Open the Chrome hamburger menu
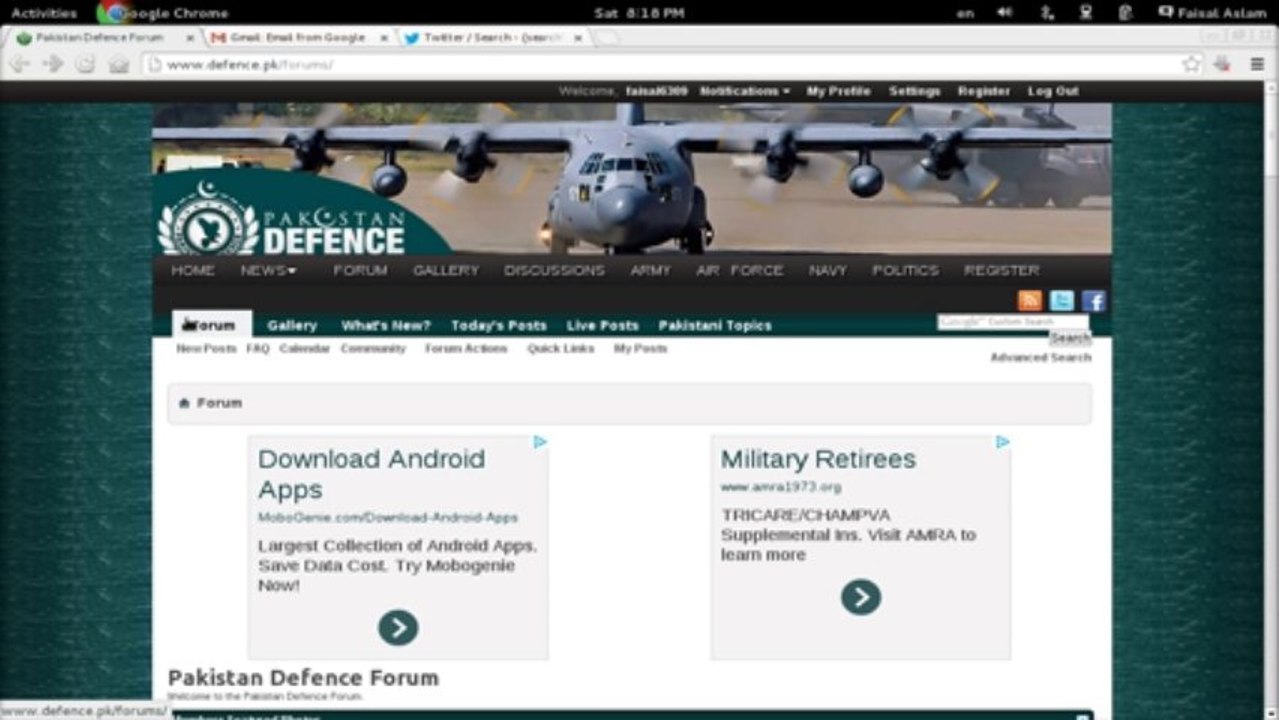The height and width of the screenshot is (720, 1279). point(1257,64)
